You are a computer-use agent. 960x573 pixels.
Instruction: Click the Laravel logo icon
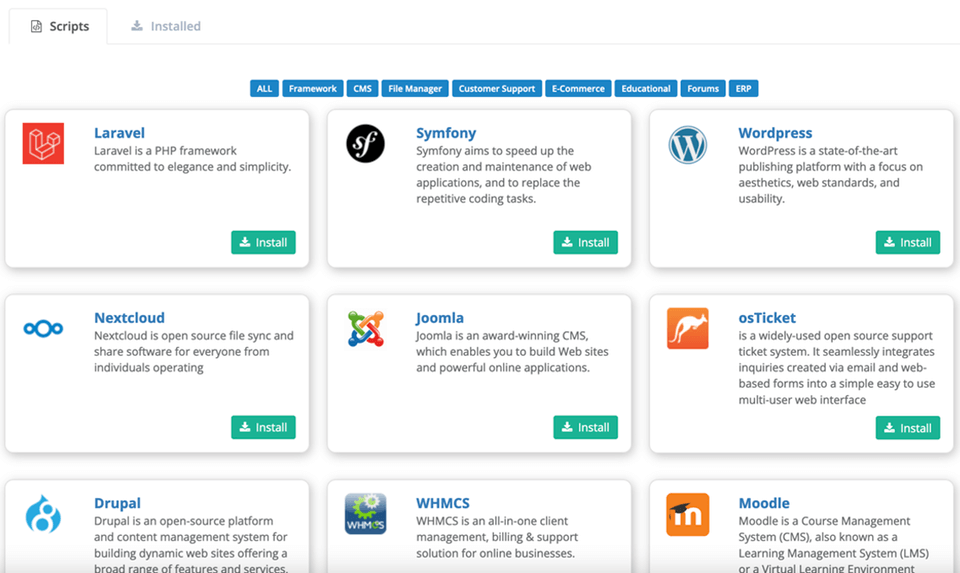tap(43, 143)
